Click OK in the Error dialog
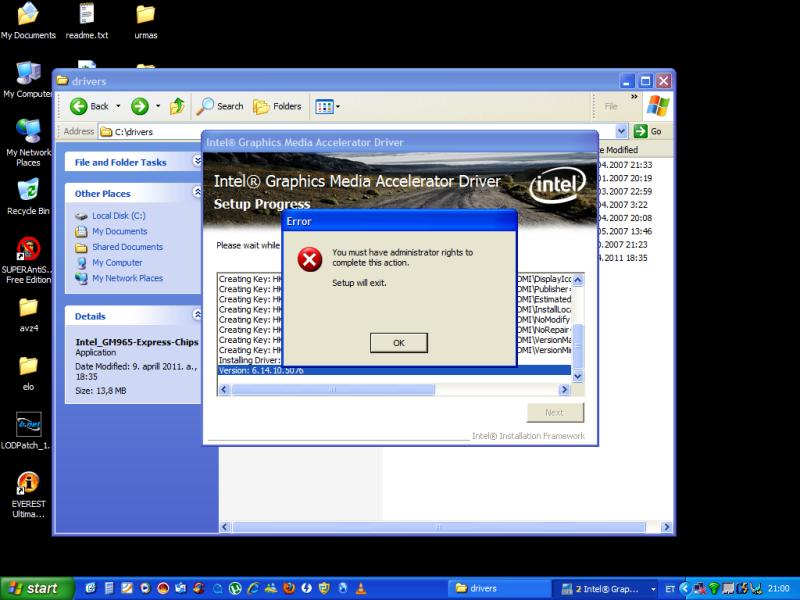The image size is (800, 600). (x=398, y=343)
